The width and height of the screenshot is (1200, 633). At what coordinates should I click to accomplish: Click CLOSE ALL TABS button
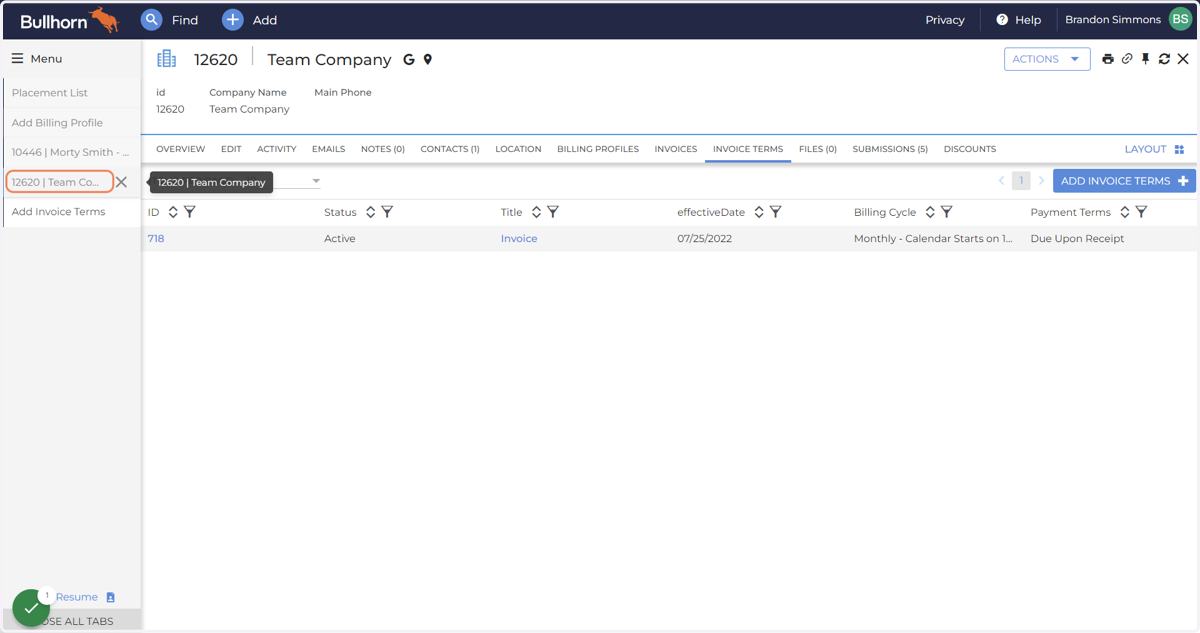(72, 621)
